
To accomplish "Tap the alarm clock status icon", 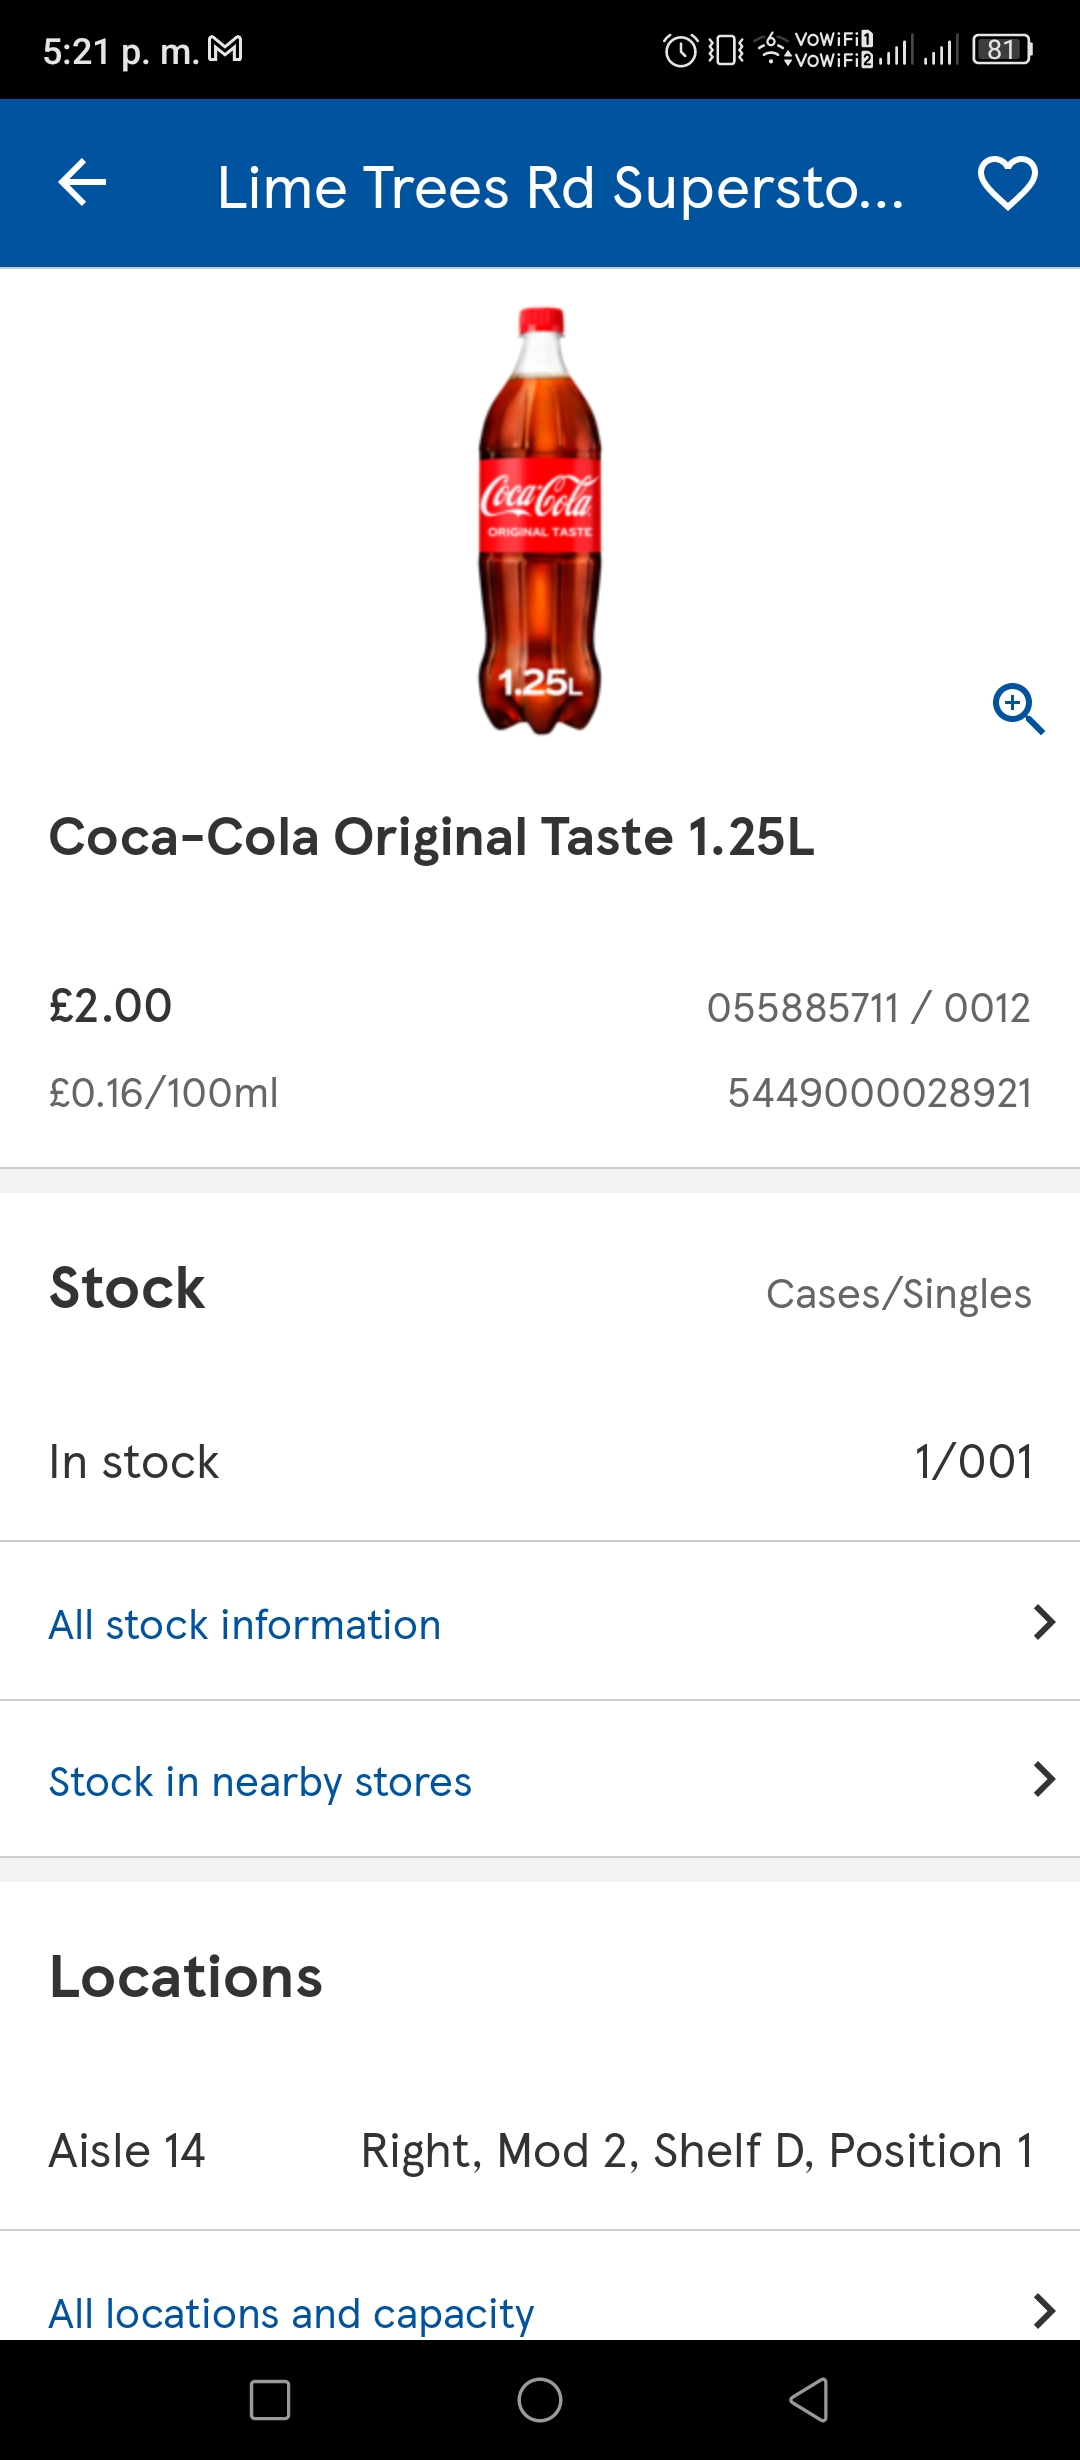I will click(681, 50).
